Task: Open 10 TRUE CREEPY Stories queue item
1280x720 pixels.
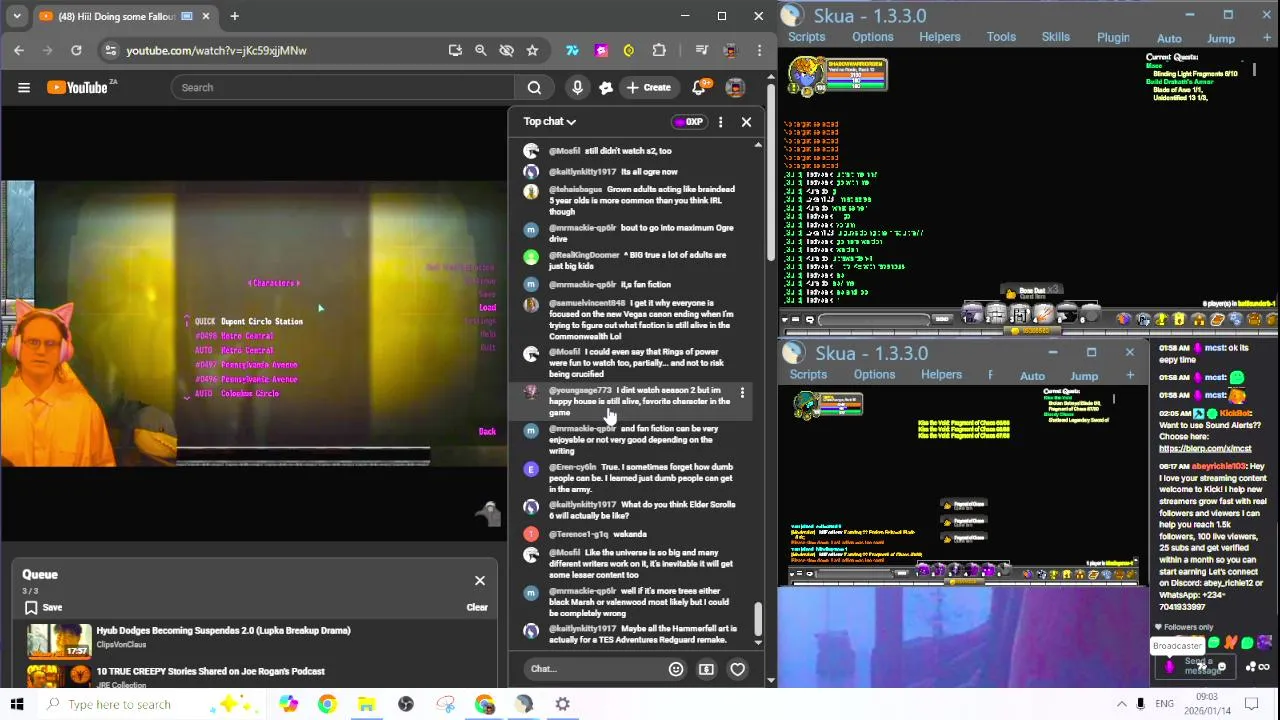Action: 210,671
